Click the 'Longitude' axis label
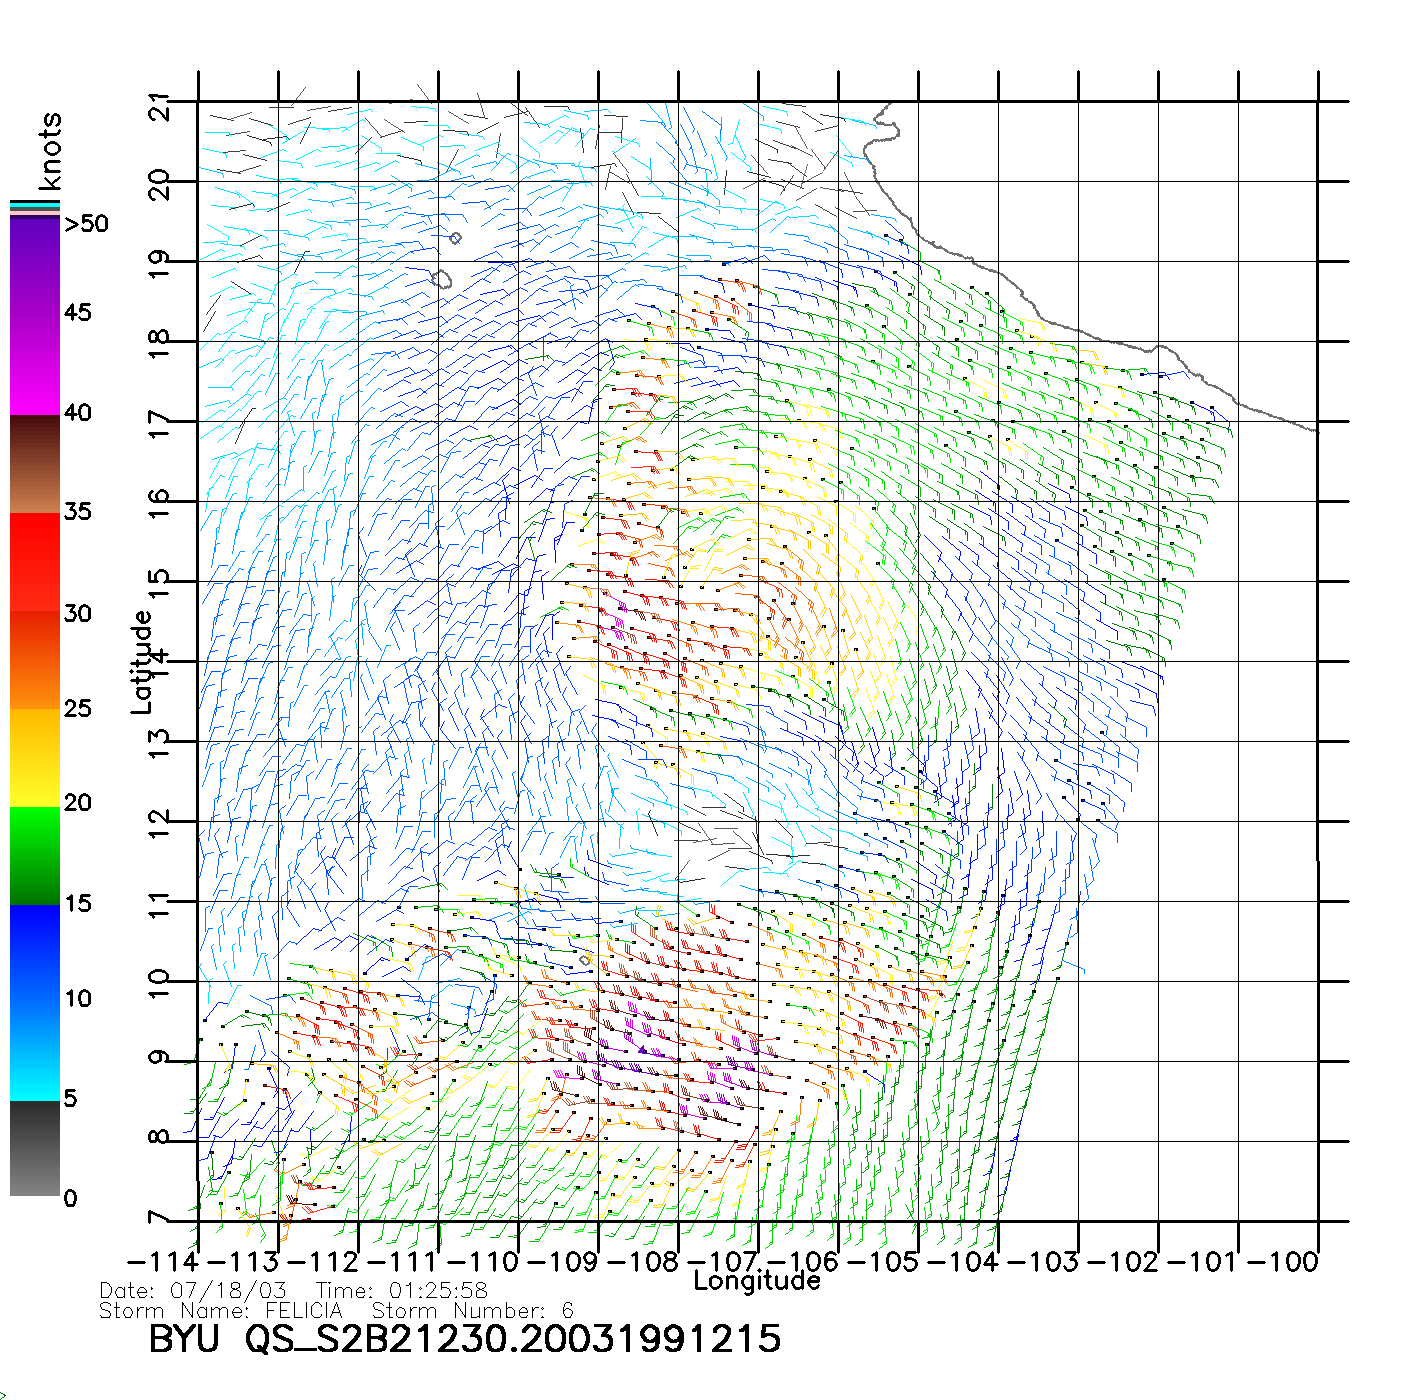The height and width of the screenshot is (1400, 1420). click(757, 1281)
